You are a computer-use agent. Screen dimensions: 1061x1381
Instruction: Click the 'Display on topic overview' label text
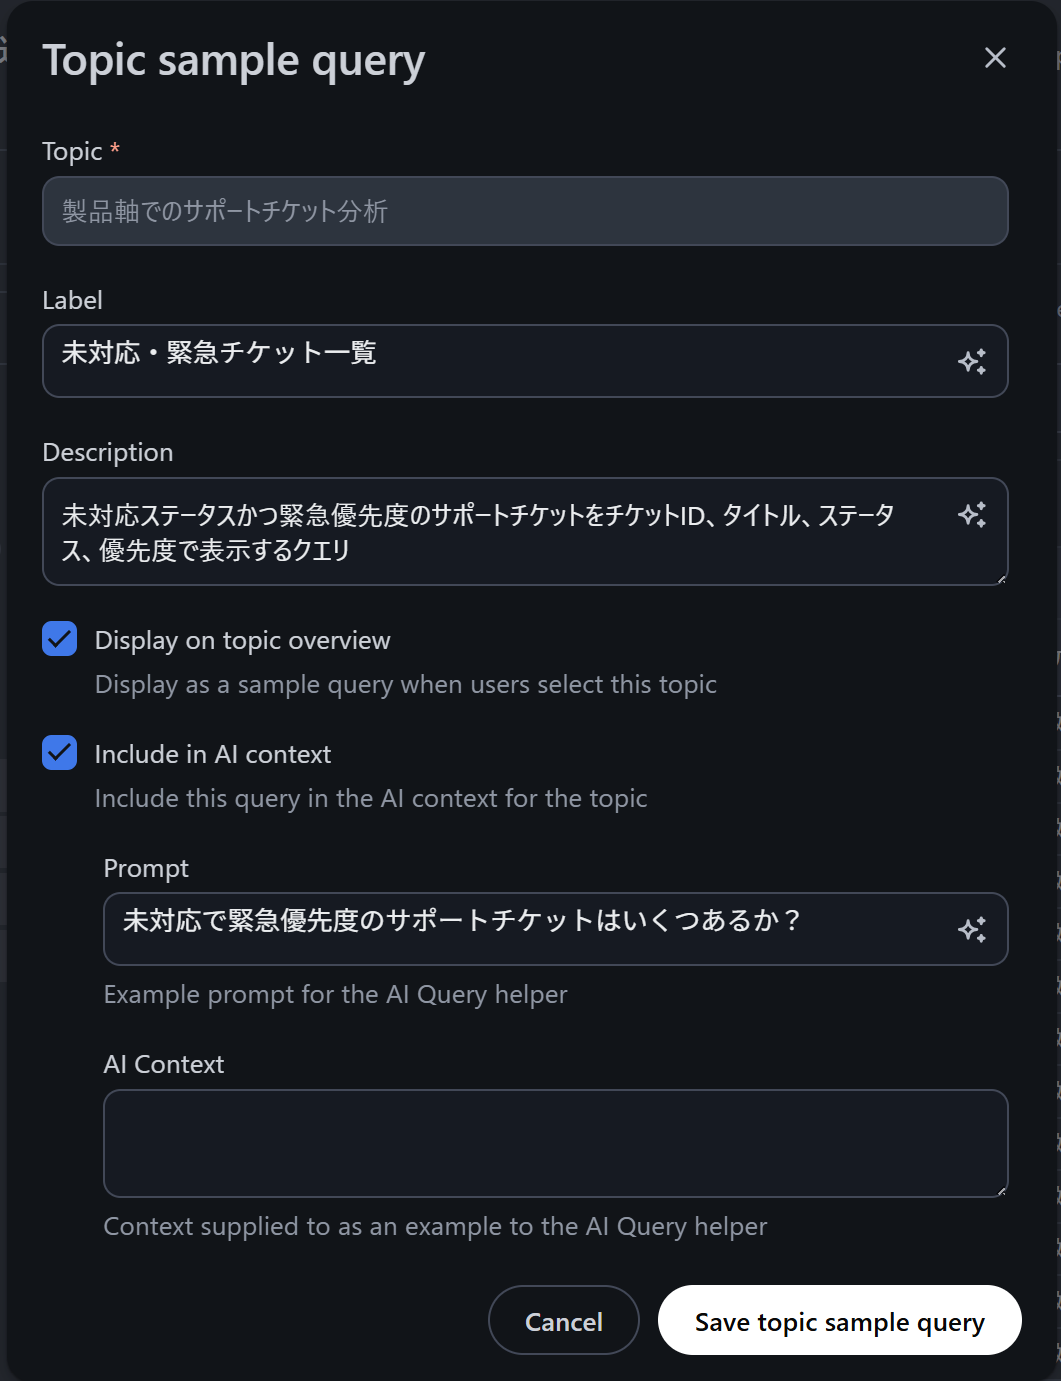tap(242, 640)
